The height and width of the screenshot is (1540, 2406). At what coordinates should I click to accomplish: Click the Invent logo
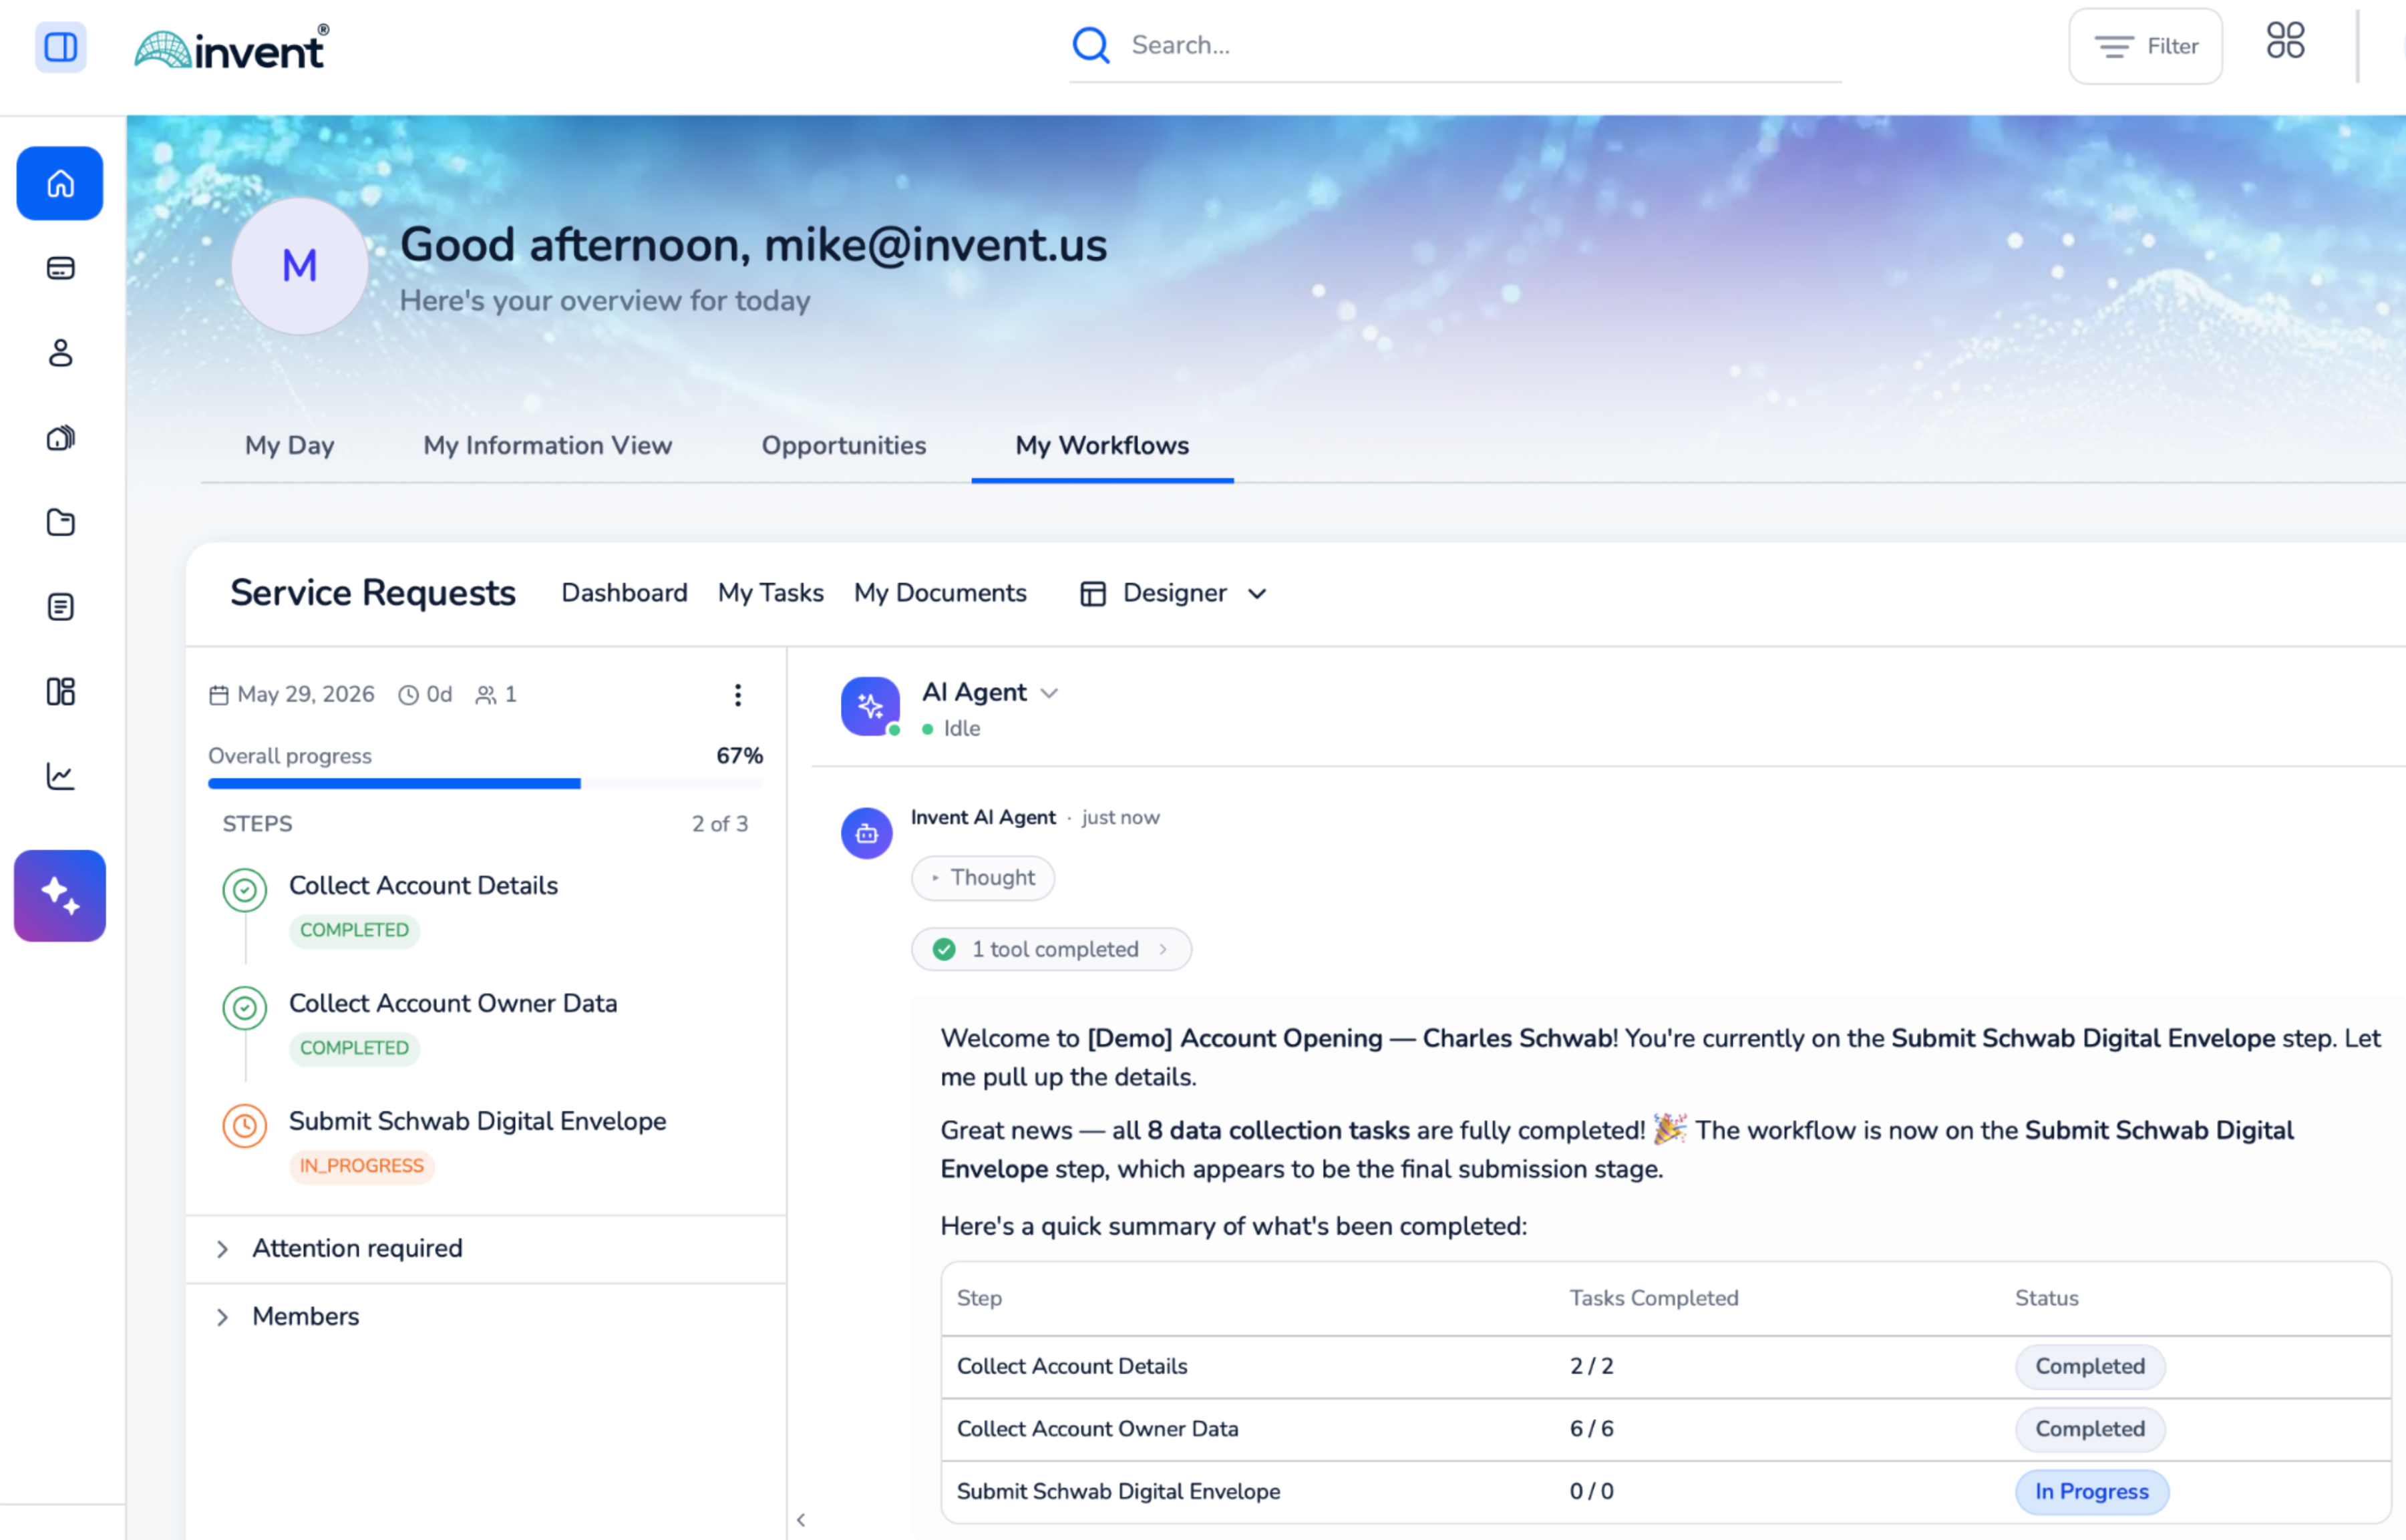232,47
